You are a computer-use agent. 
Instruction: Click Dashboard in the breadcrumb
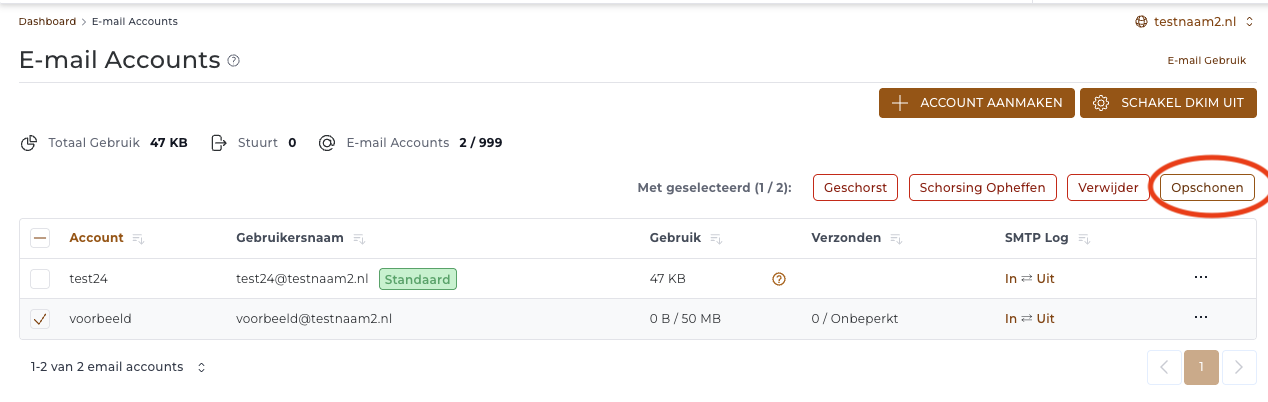click(47, 21)
